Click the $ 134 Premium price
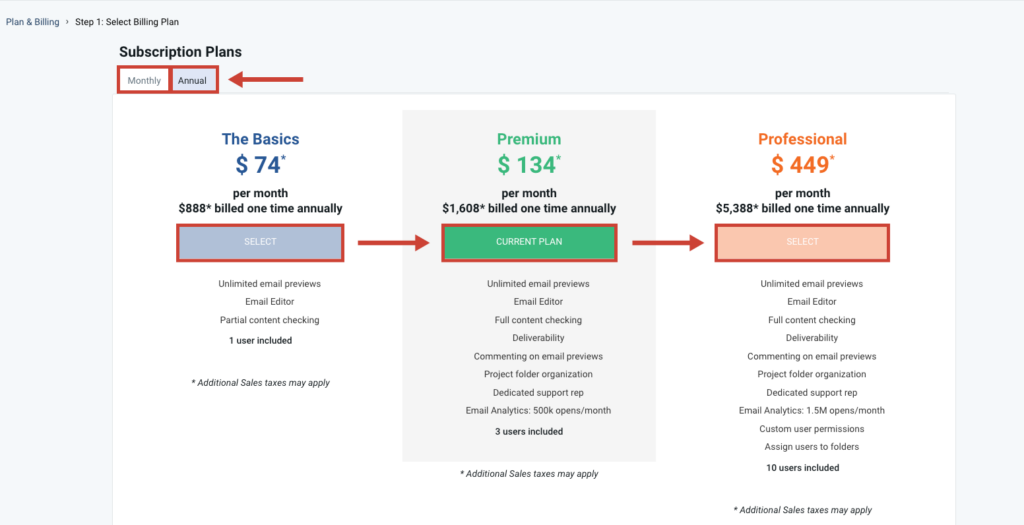This screenshot has height=525, width=1024. 529,165
